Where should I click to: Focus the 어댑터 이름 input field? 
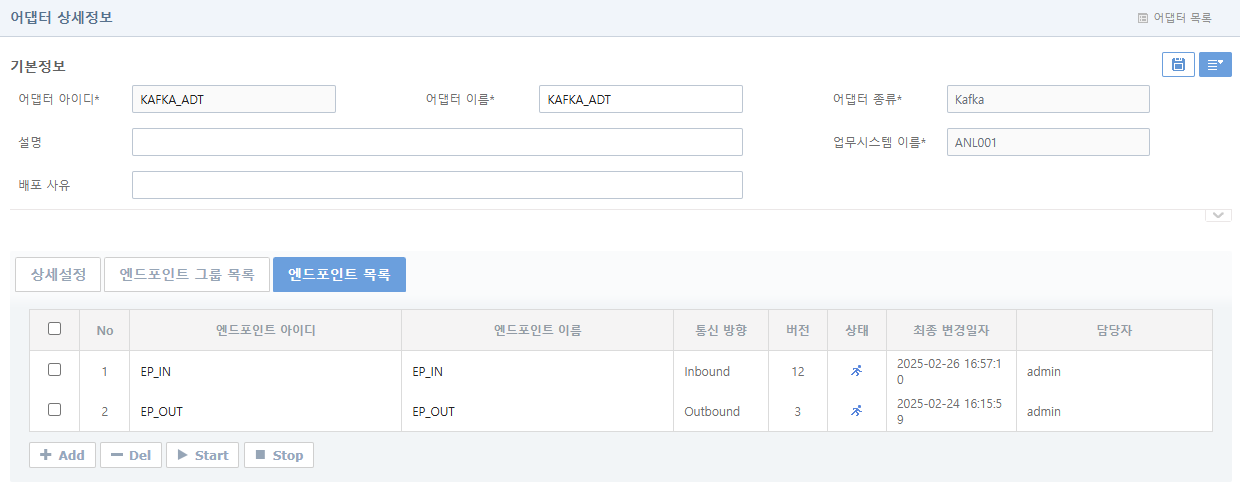point(640,99)
